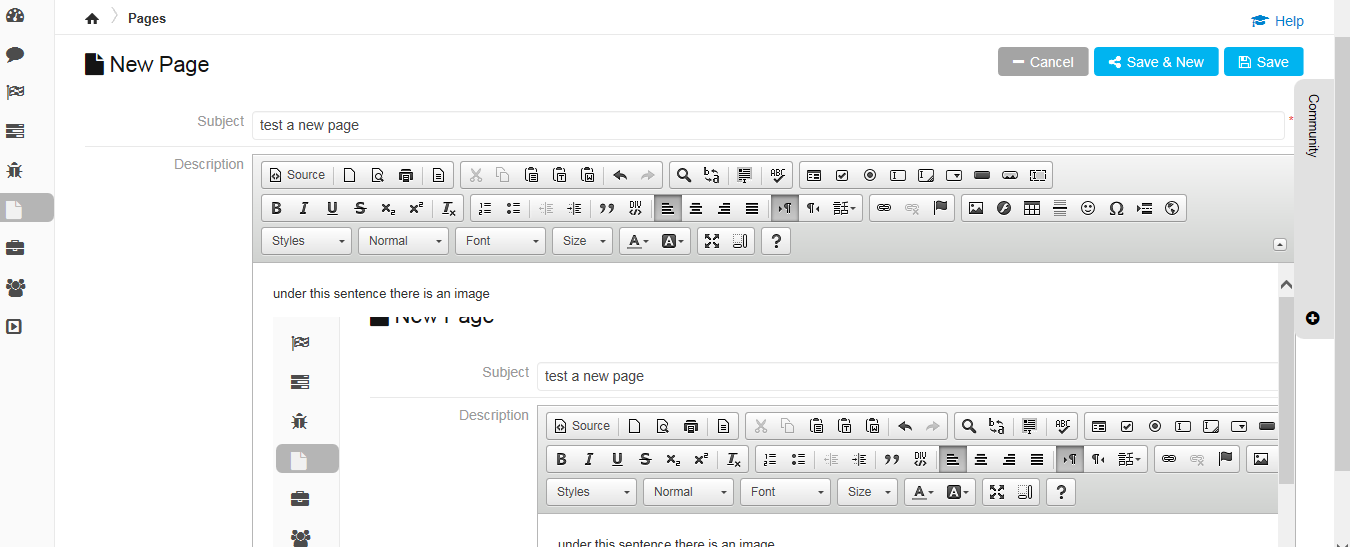Click the Block Quote icon
Screen dimensions: 1350x547
606,208
